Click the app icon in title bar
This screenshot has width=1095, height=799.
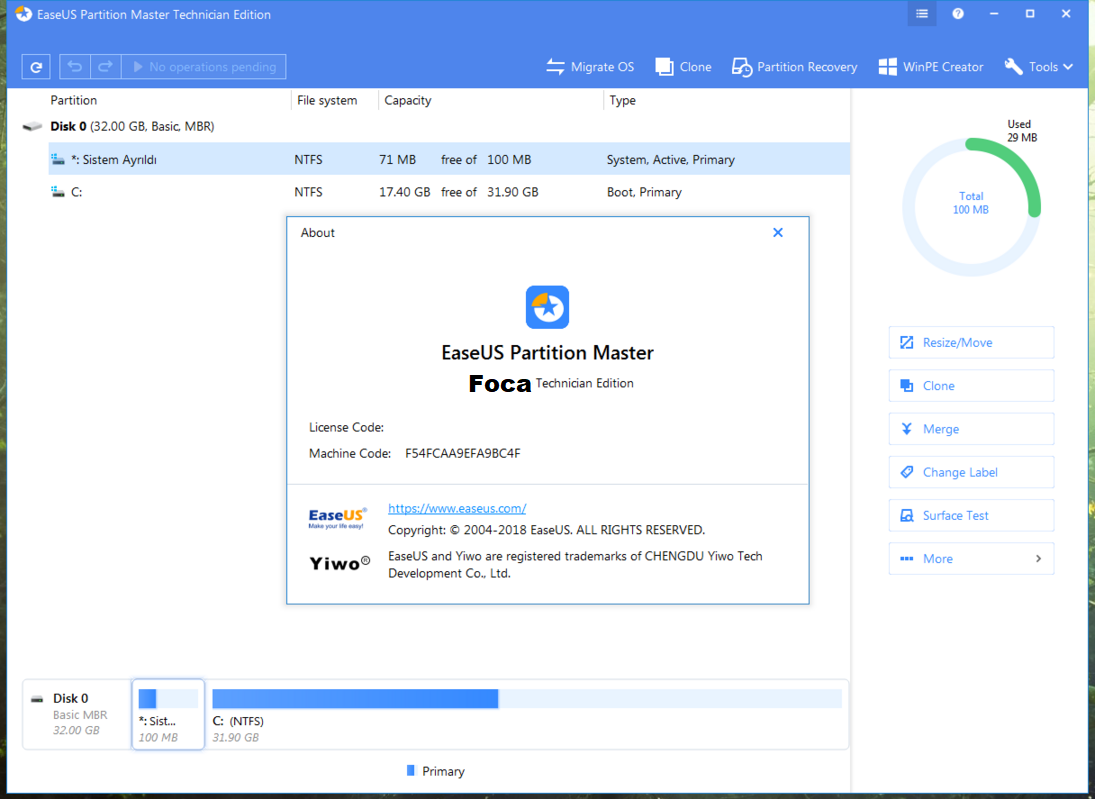pos(23,14)
